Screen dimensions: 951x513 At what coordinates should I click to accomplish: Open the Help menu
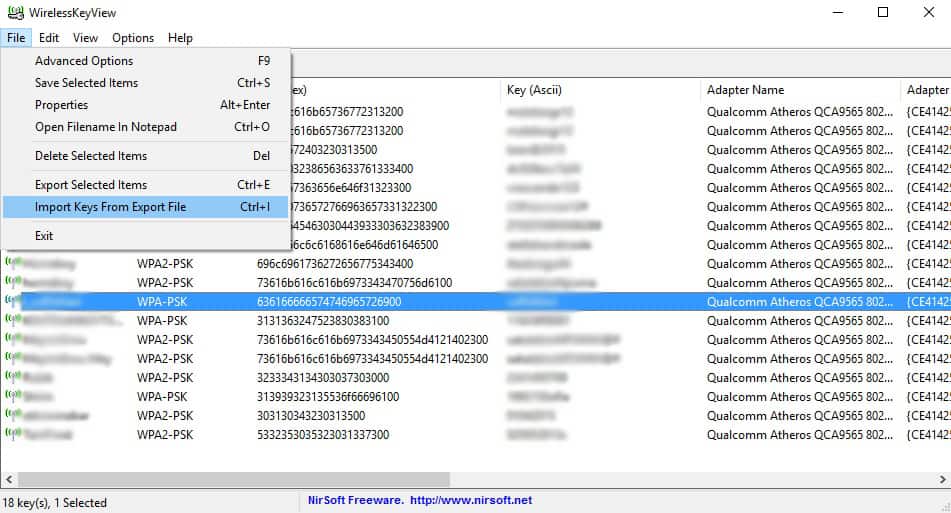tap(180, 38)
